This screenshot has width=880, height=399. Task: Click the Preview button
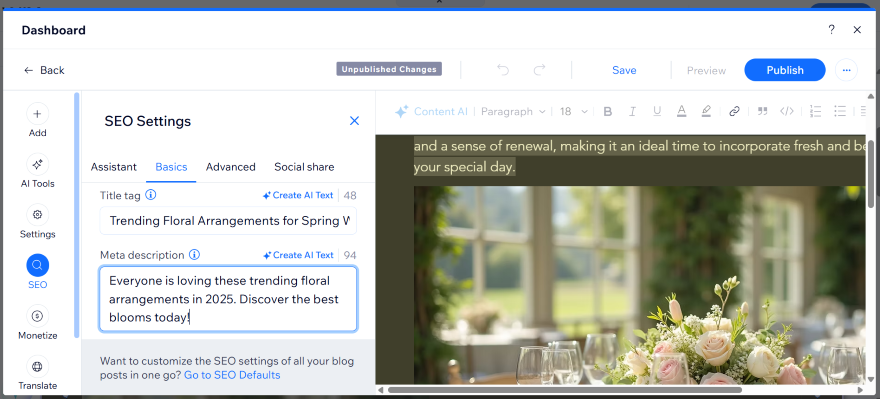point(707,70)
